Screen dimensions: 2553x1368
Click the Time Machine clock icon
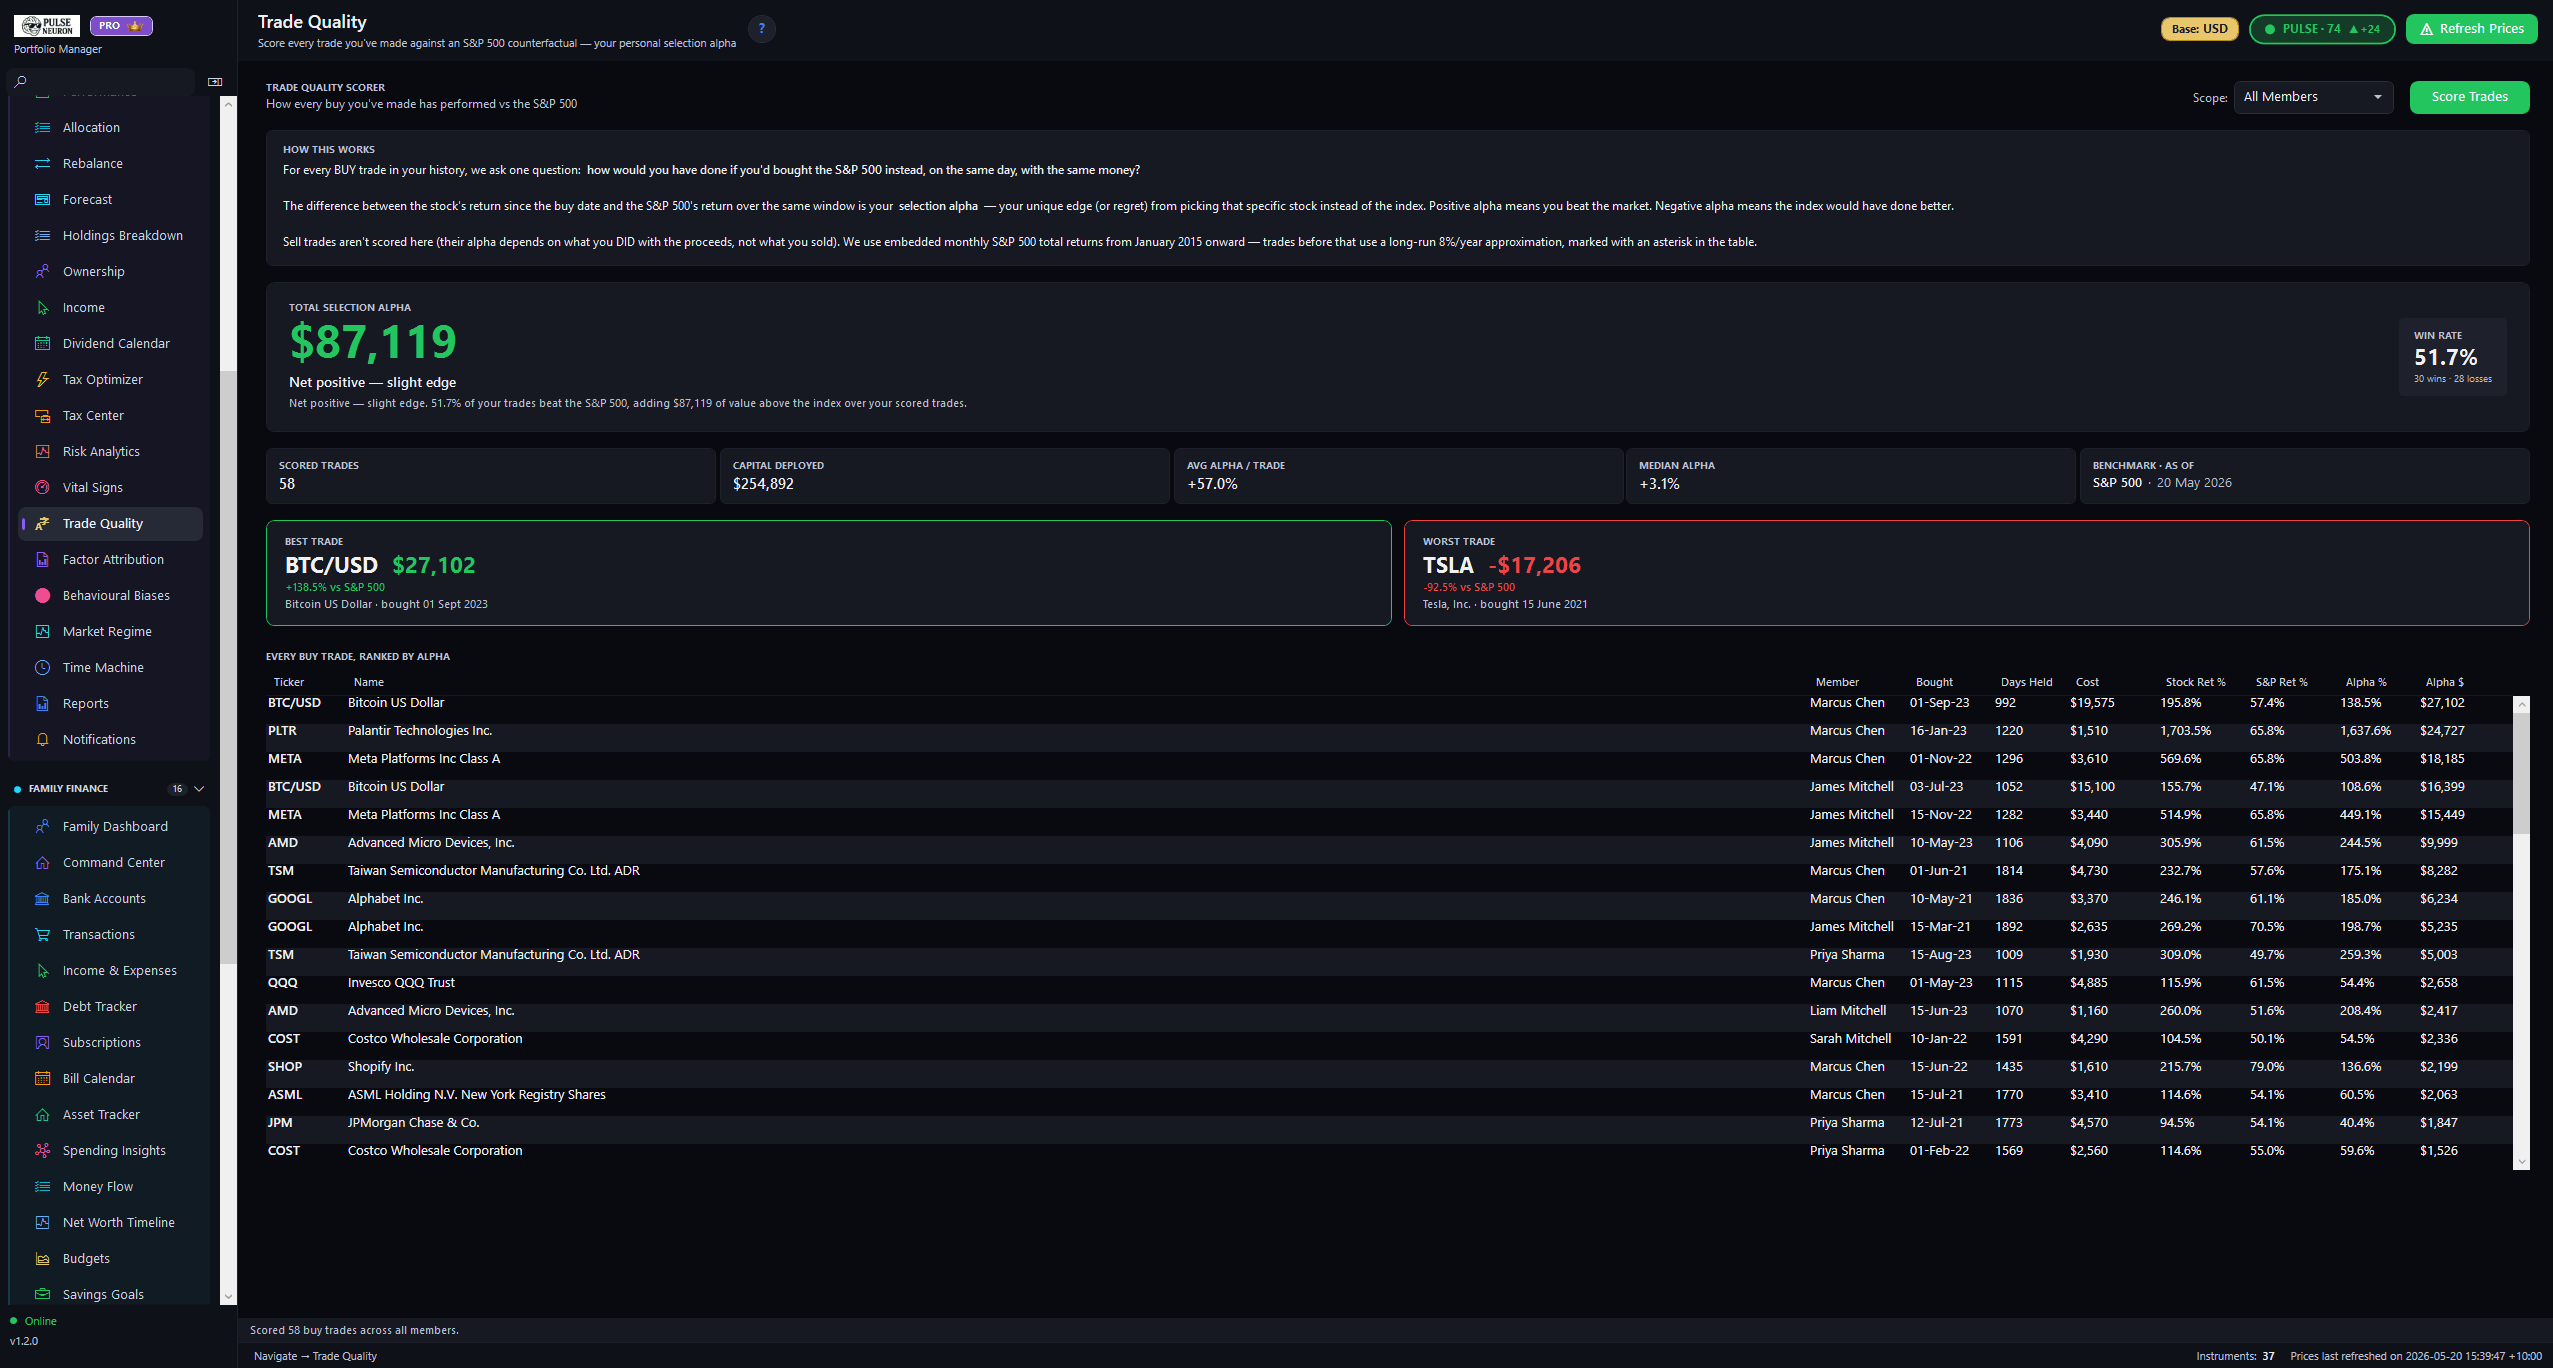(x=42, y=667)
